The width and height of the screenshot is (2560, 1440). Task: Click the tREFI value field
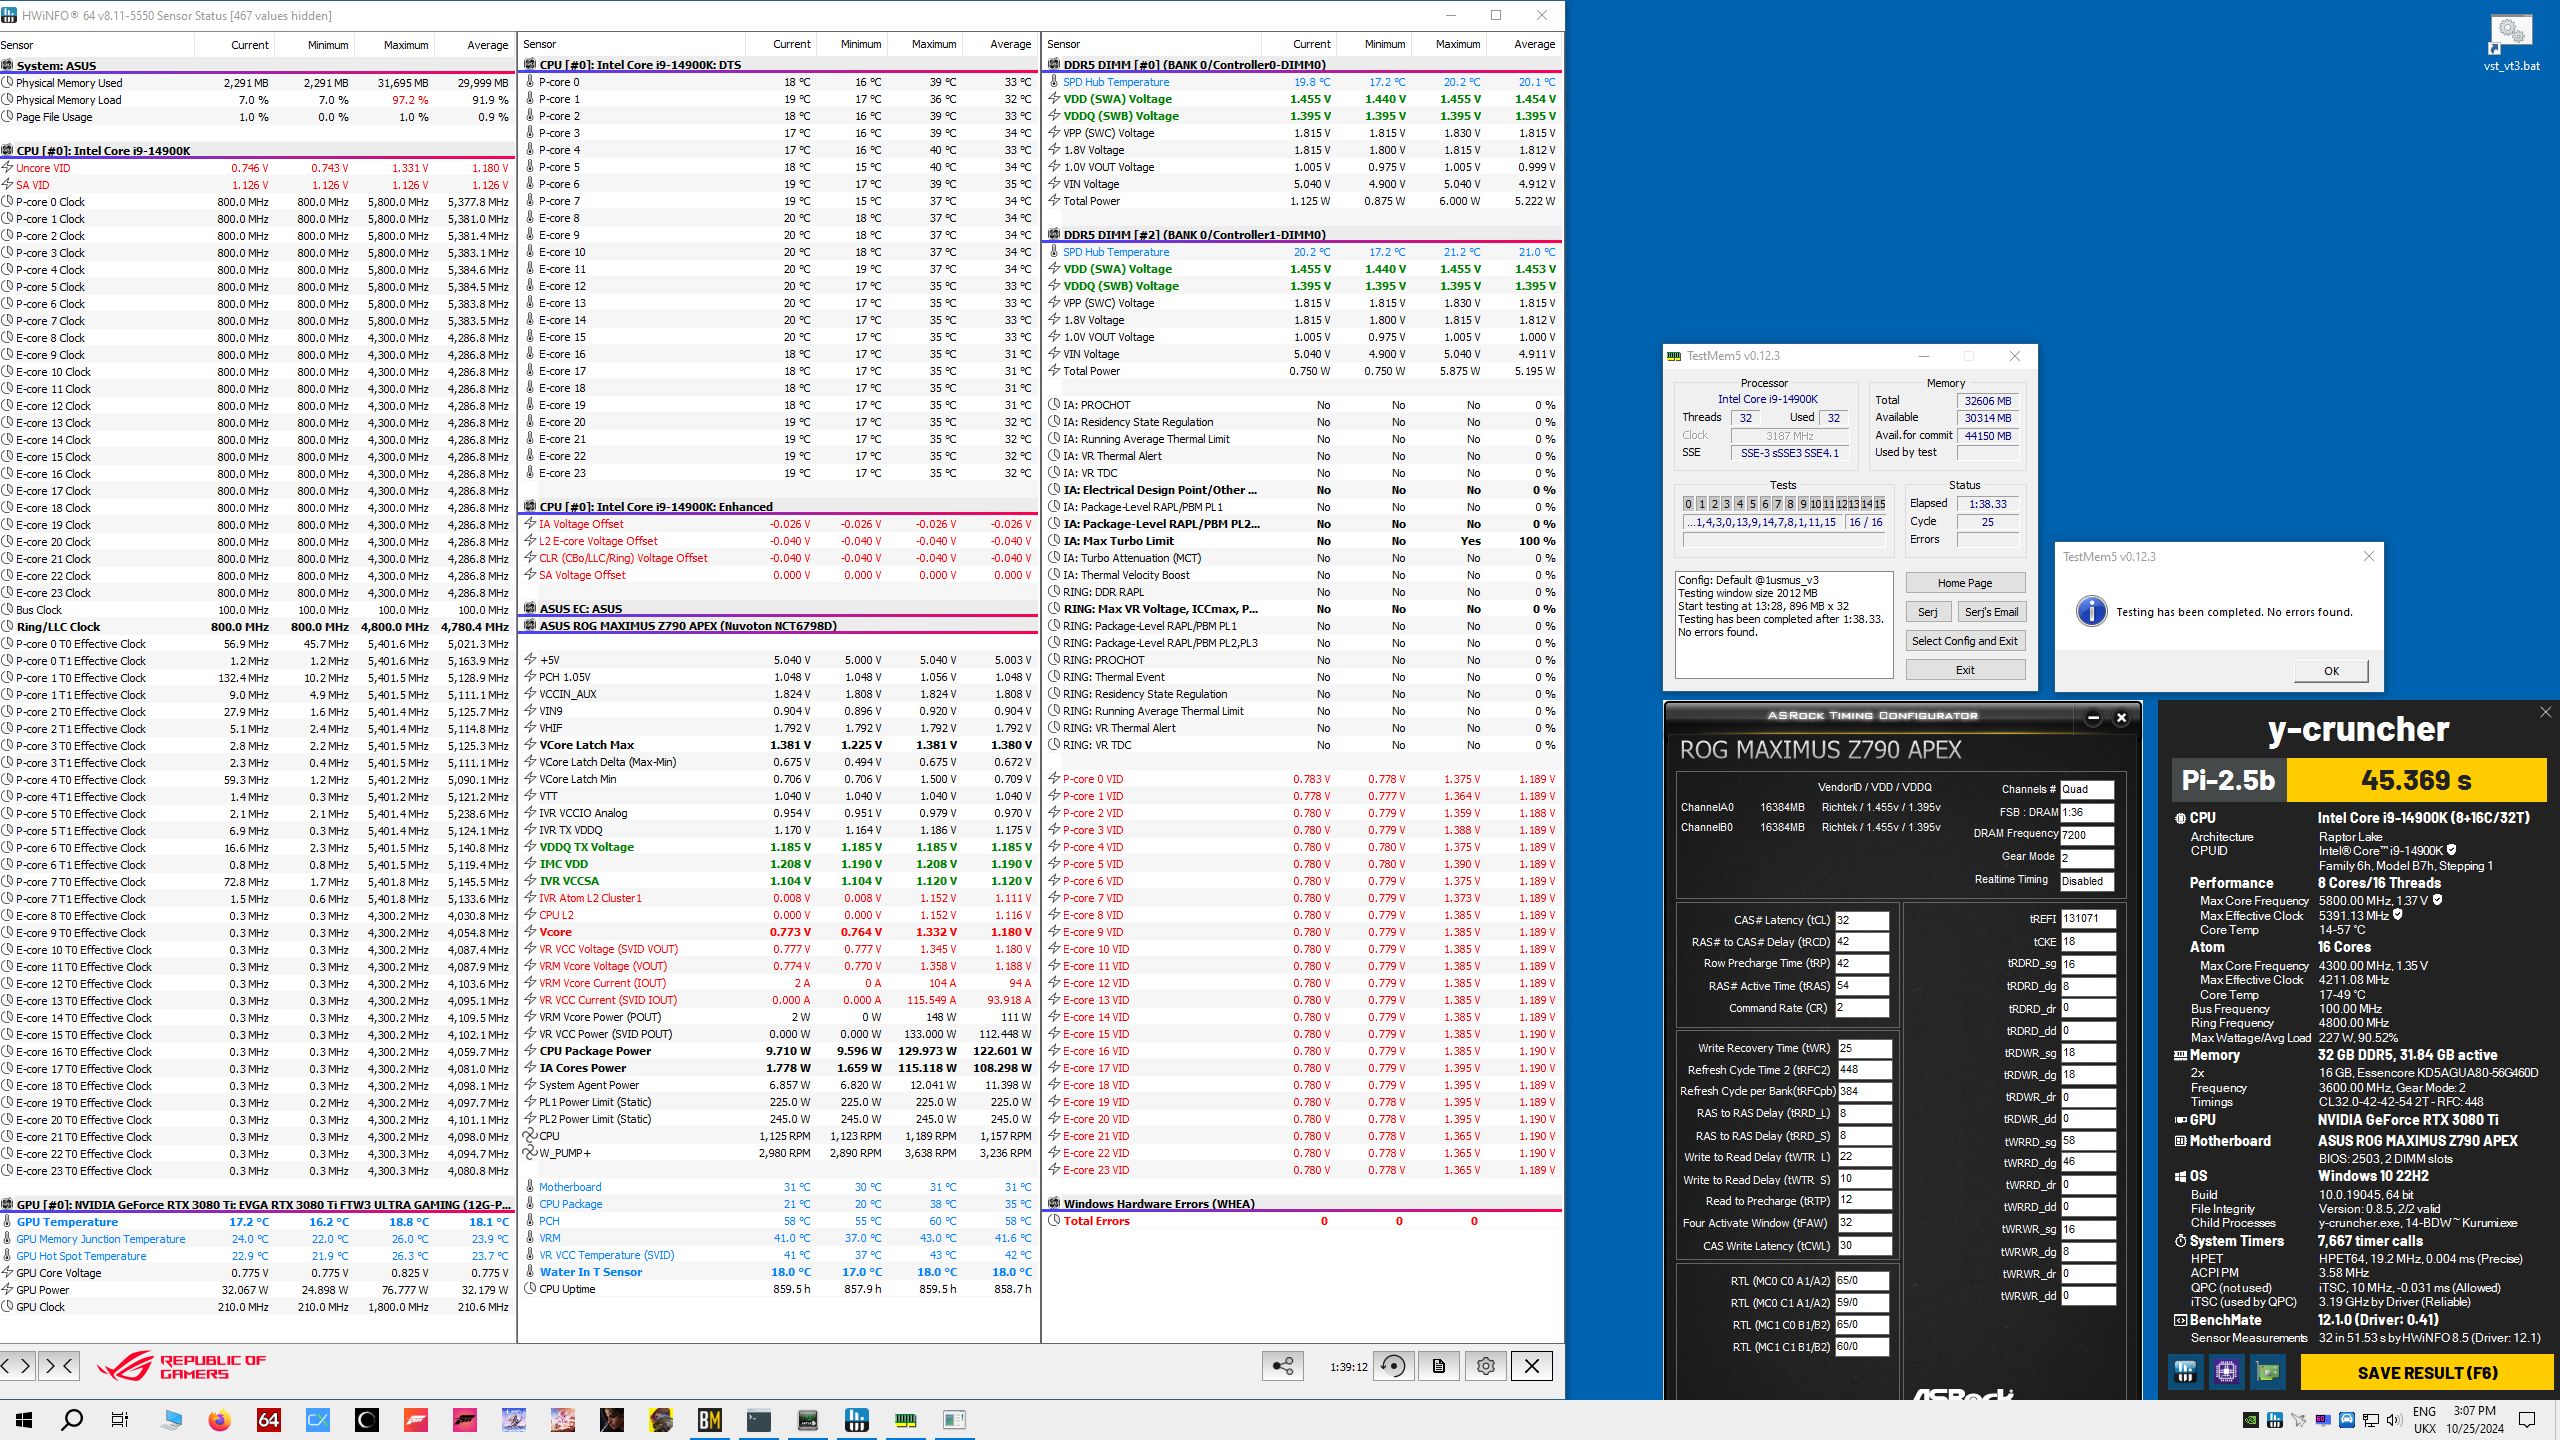click(2088, 919)
